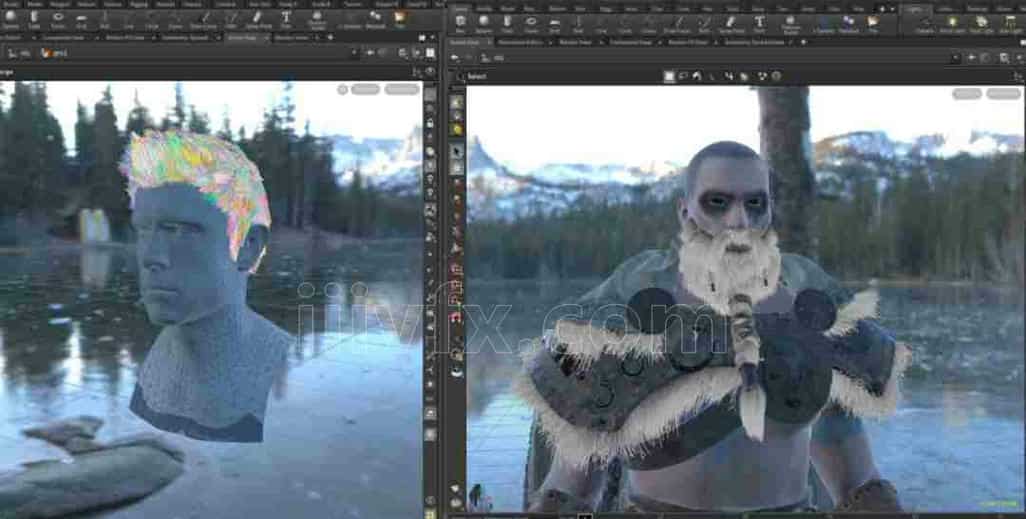Switch to Motion FX View tab in left window

[123, 38]
